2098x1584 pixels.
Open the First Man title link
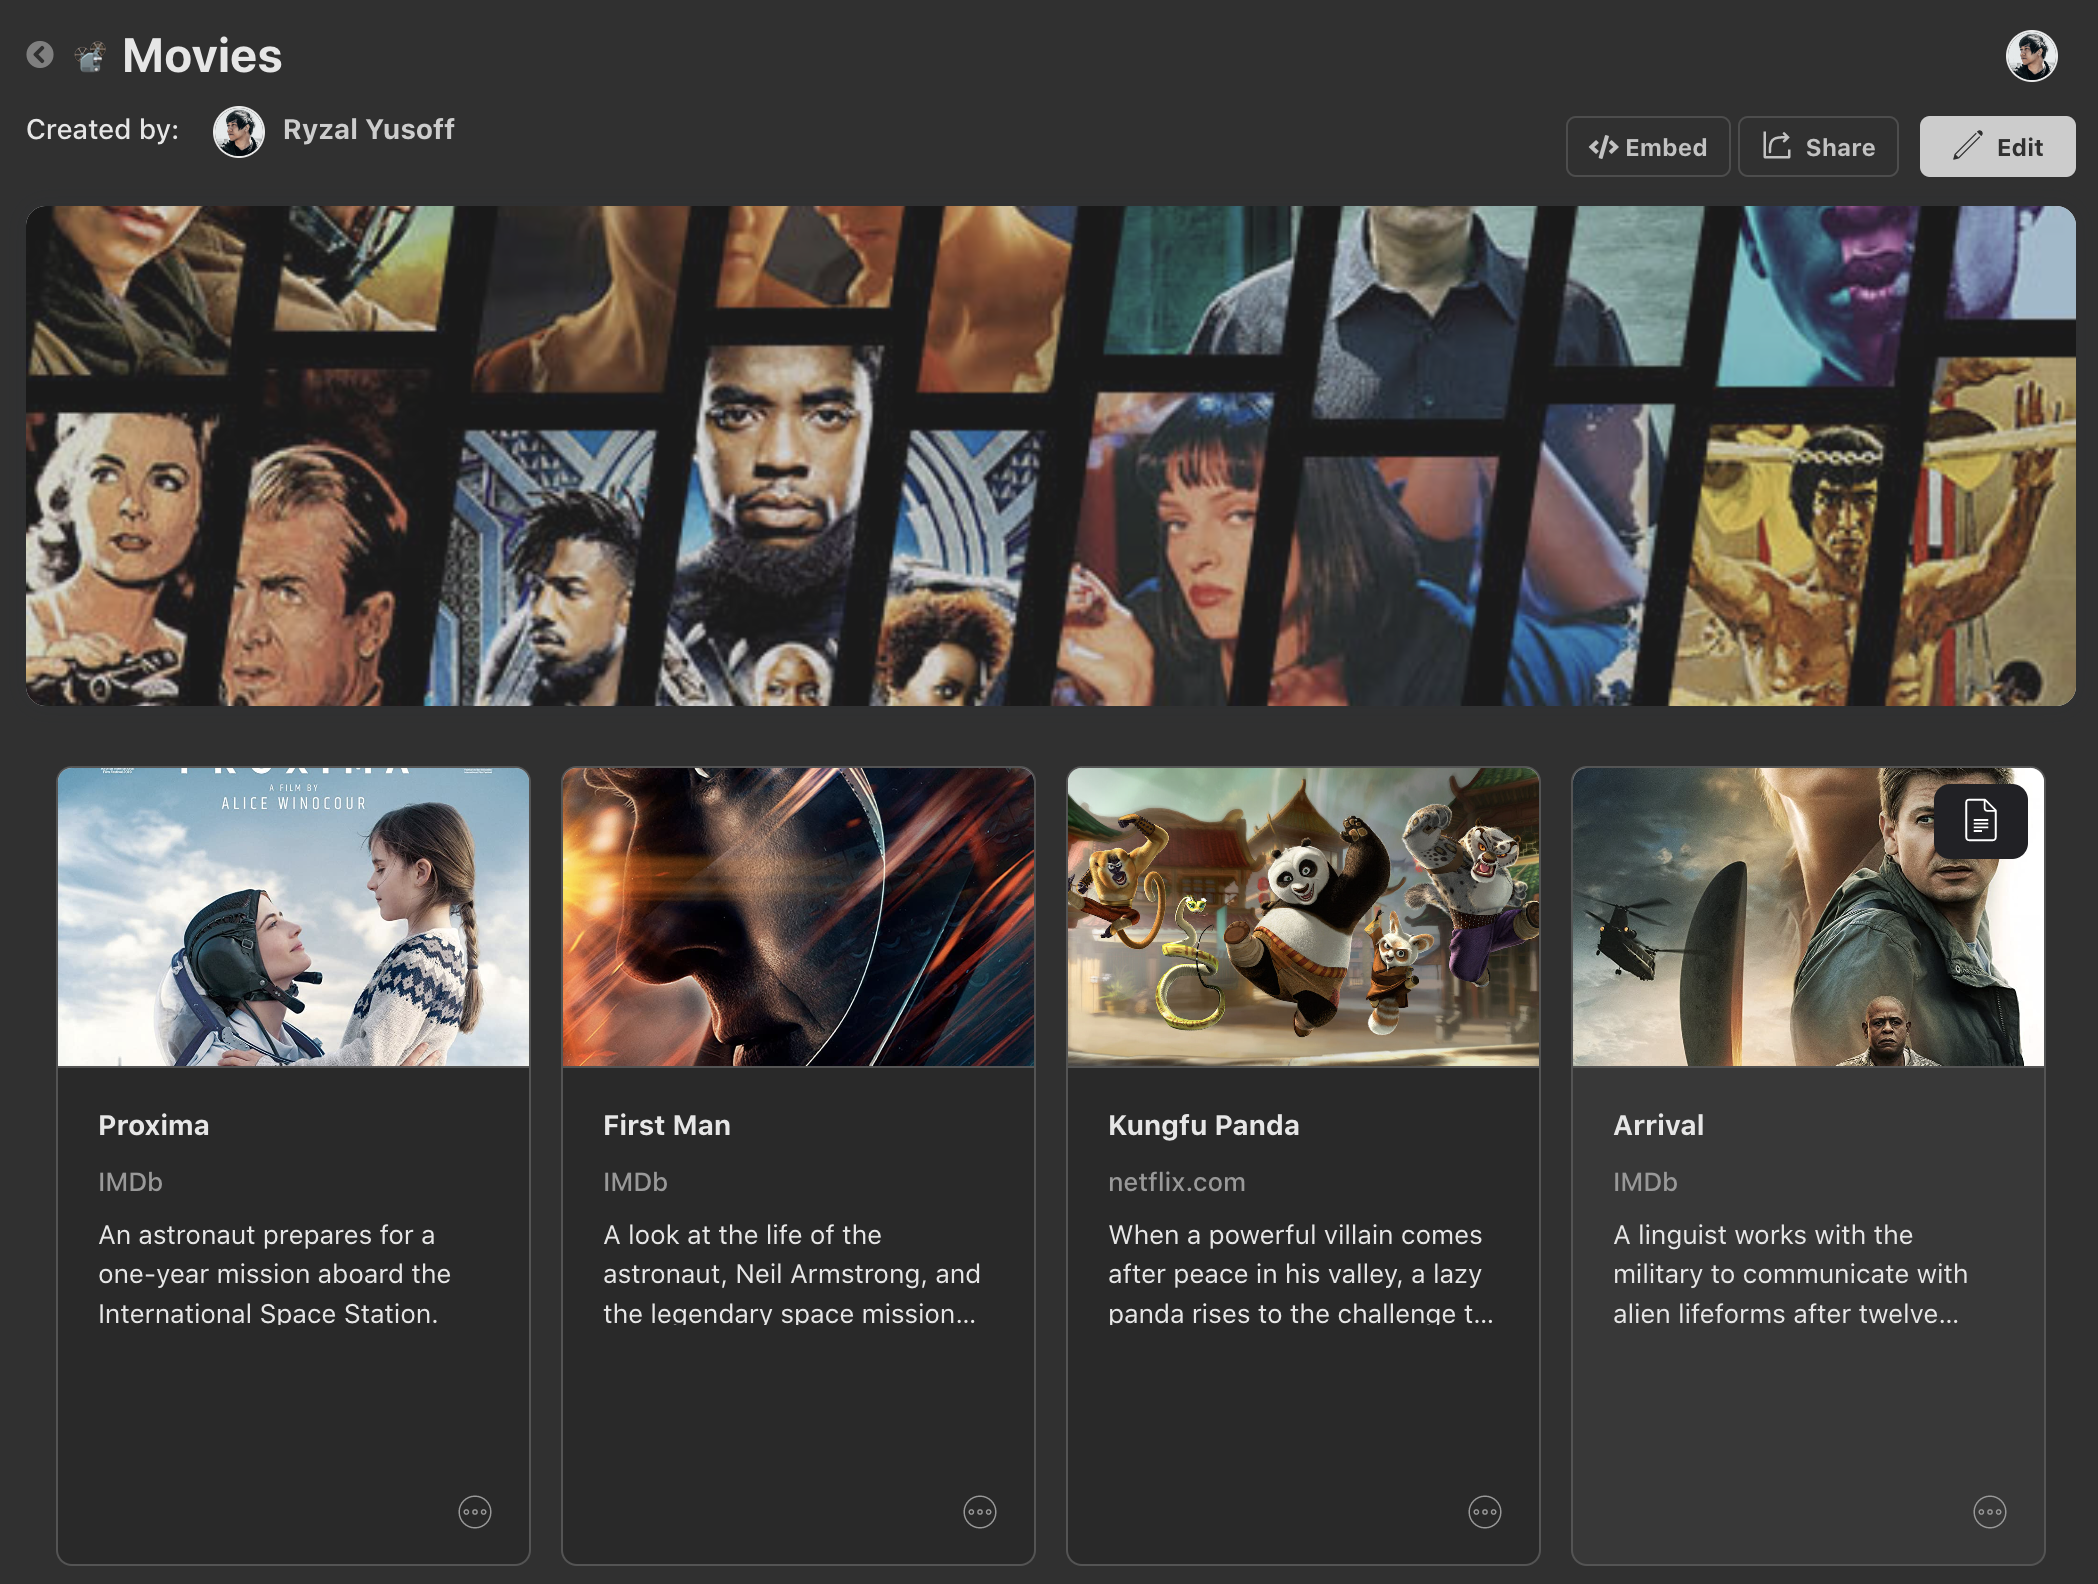coord(667,1125)
